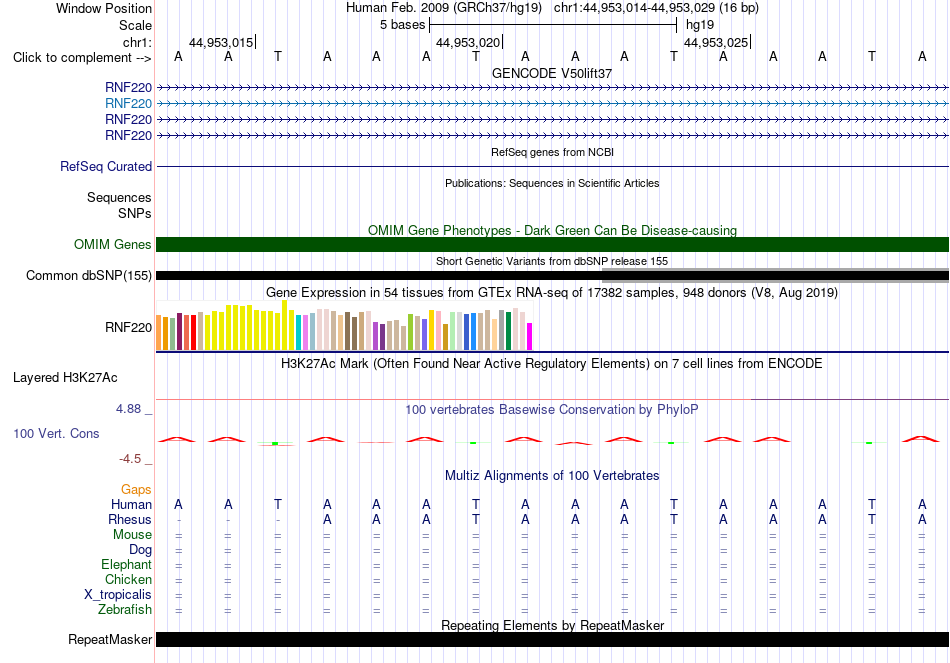Click 'RefSeq genes from NCBI' title
The width and height of the screenshot is (950, 663).
tap(552, 152)
